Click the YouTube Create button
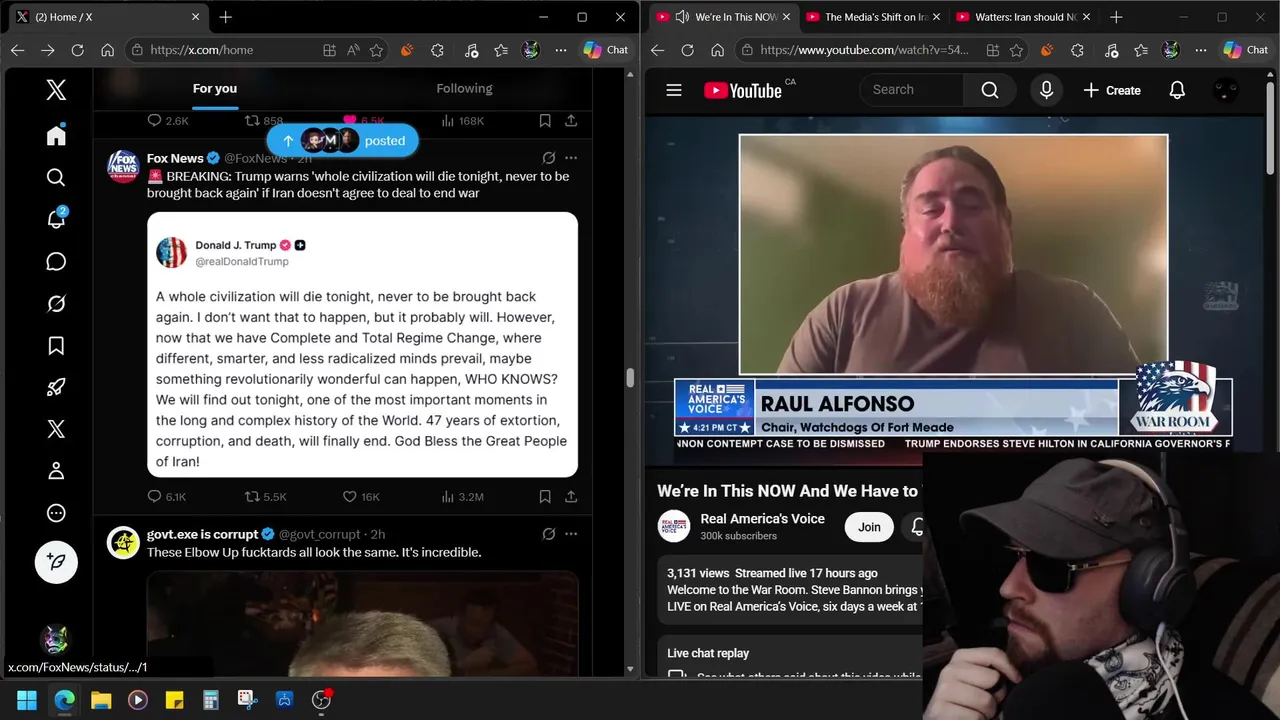Viewport: 1280px width, 720px height. (1112, 90)
